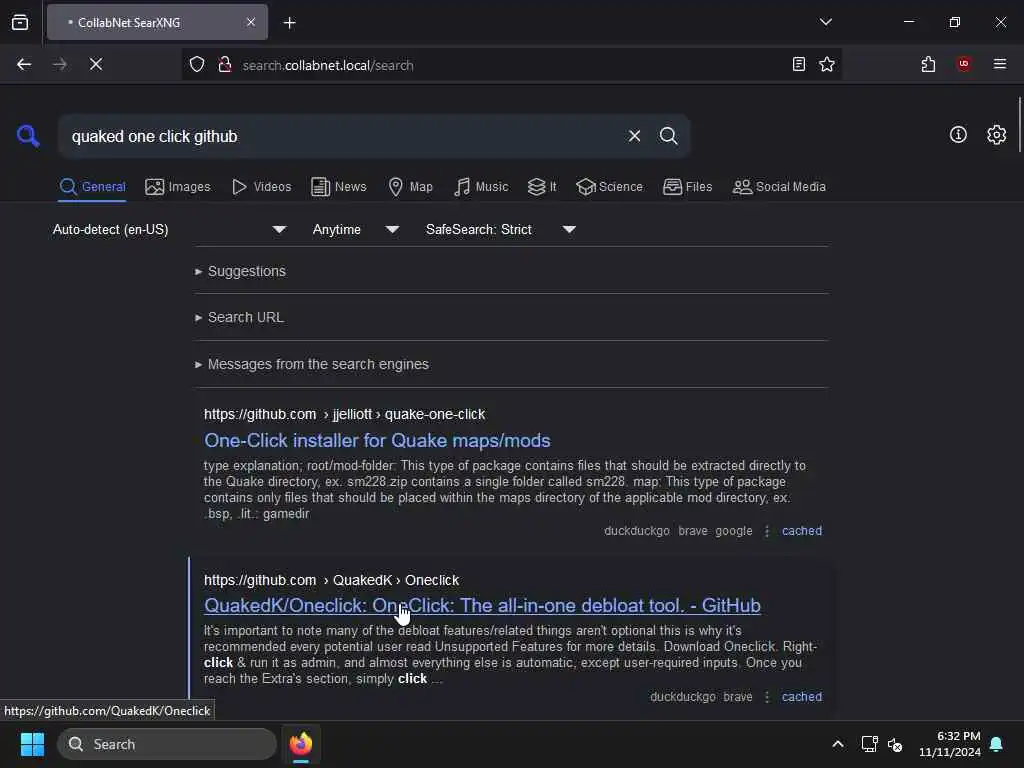Click 'brave' label under QuakedK result
Viewport: 1024px width, 768px height.
pyautogui.click(x=737, y=697)
